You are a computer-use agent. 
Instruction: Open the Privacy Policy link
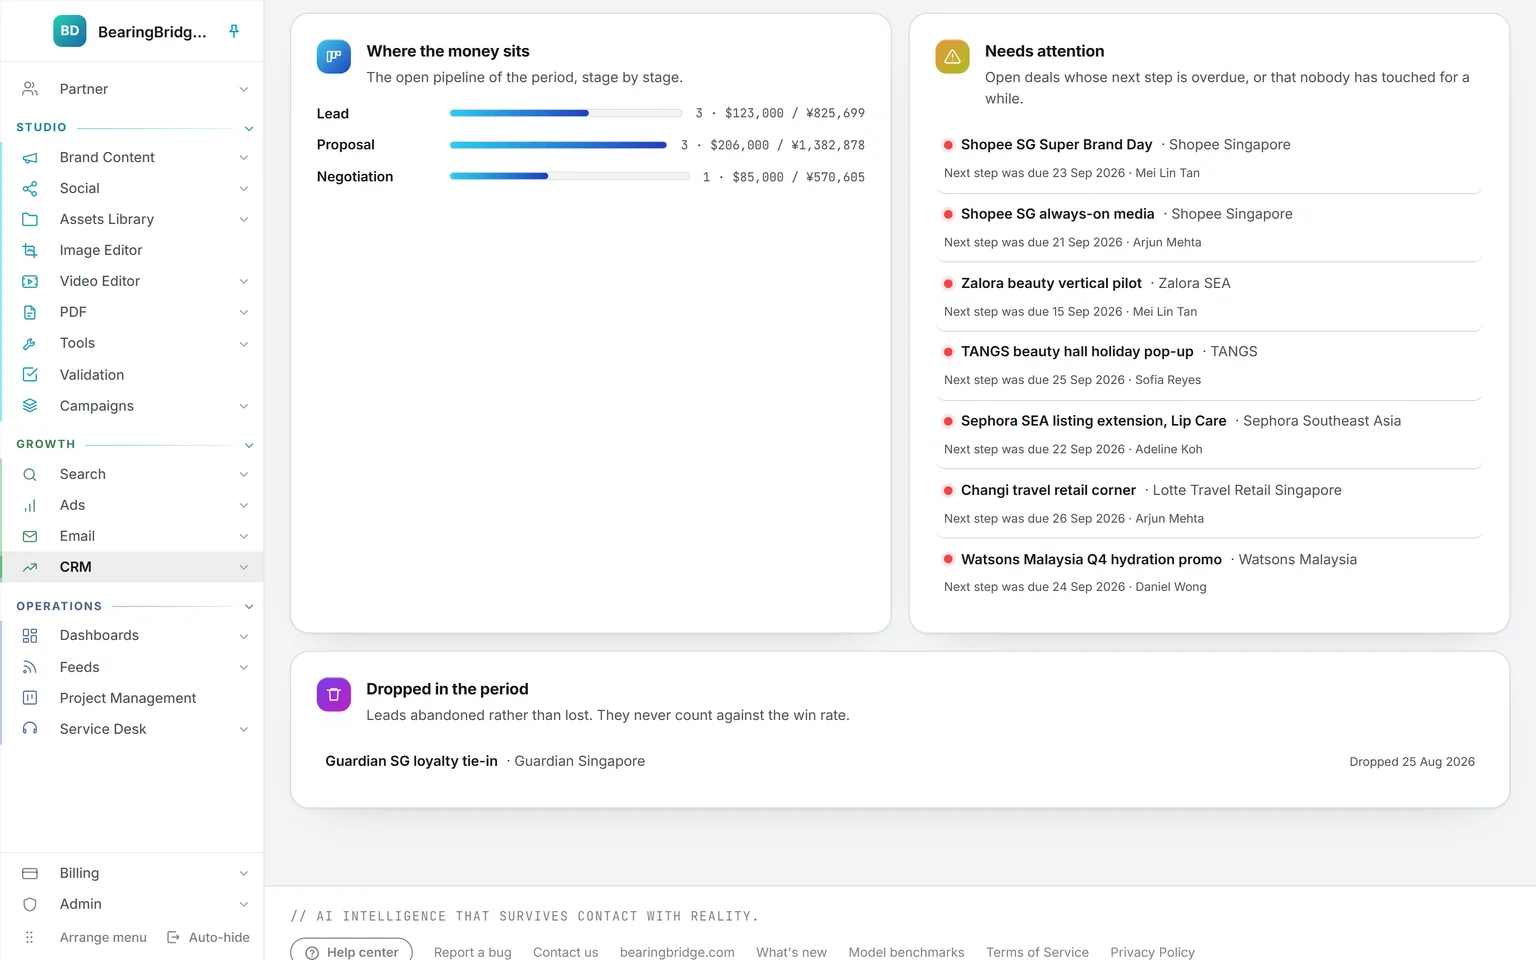coord(1152,952)
